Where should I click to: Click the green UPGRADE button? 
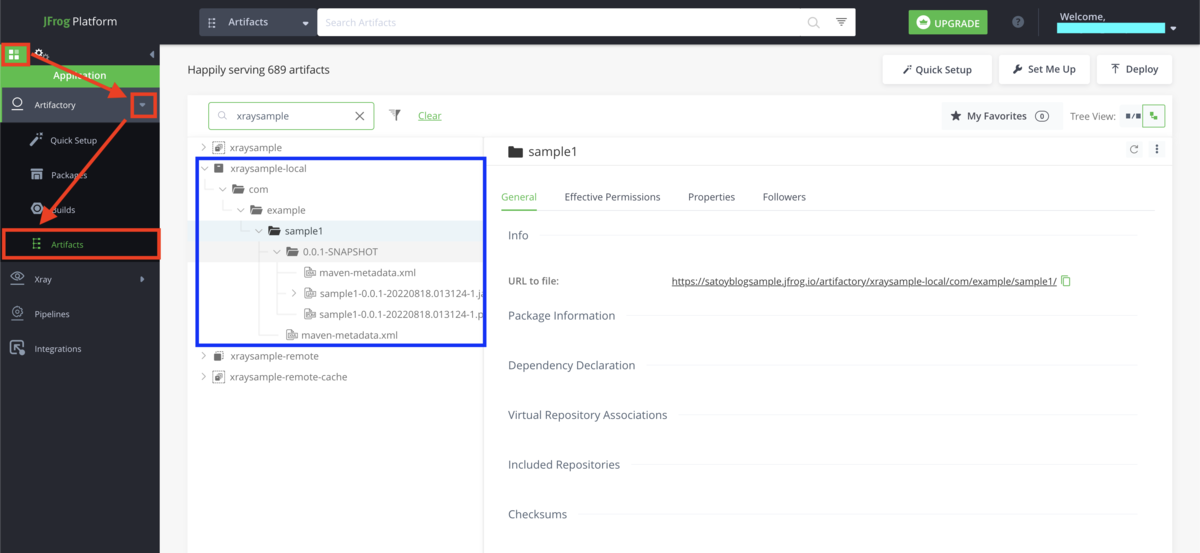pyautogui.click(x=948, y=22)
